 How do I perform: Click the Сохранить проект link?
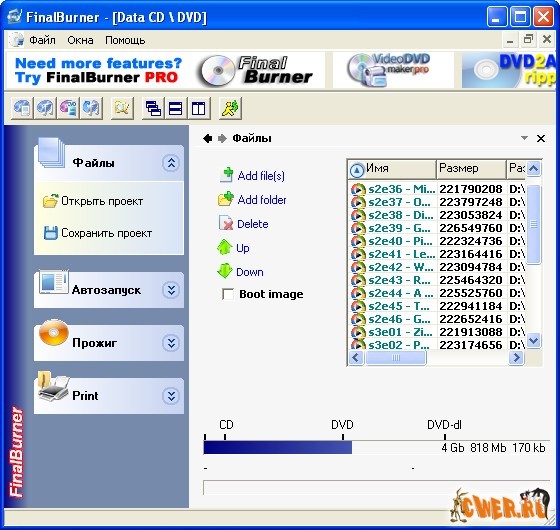click(x=106, y=233)
